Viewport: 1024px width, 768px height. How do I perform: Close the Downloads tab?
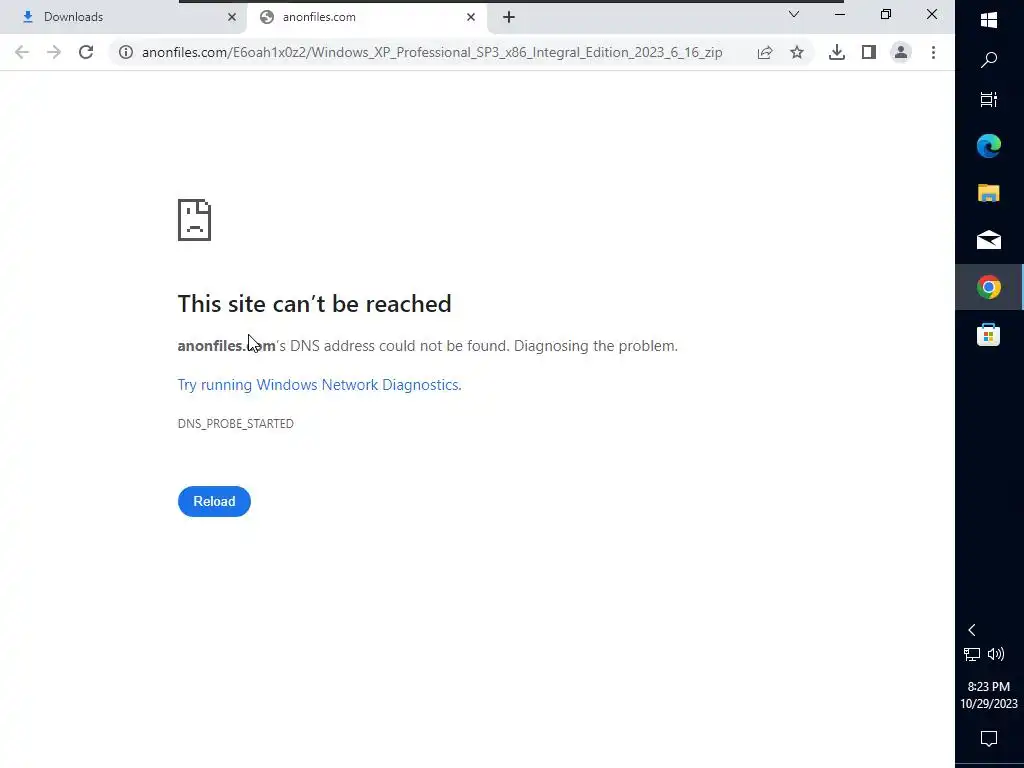[x=232, y=17]
